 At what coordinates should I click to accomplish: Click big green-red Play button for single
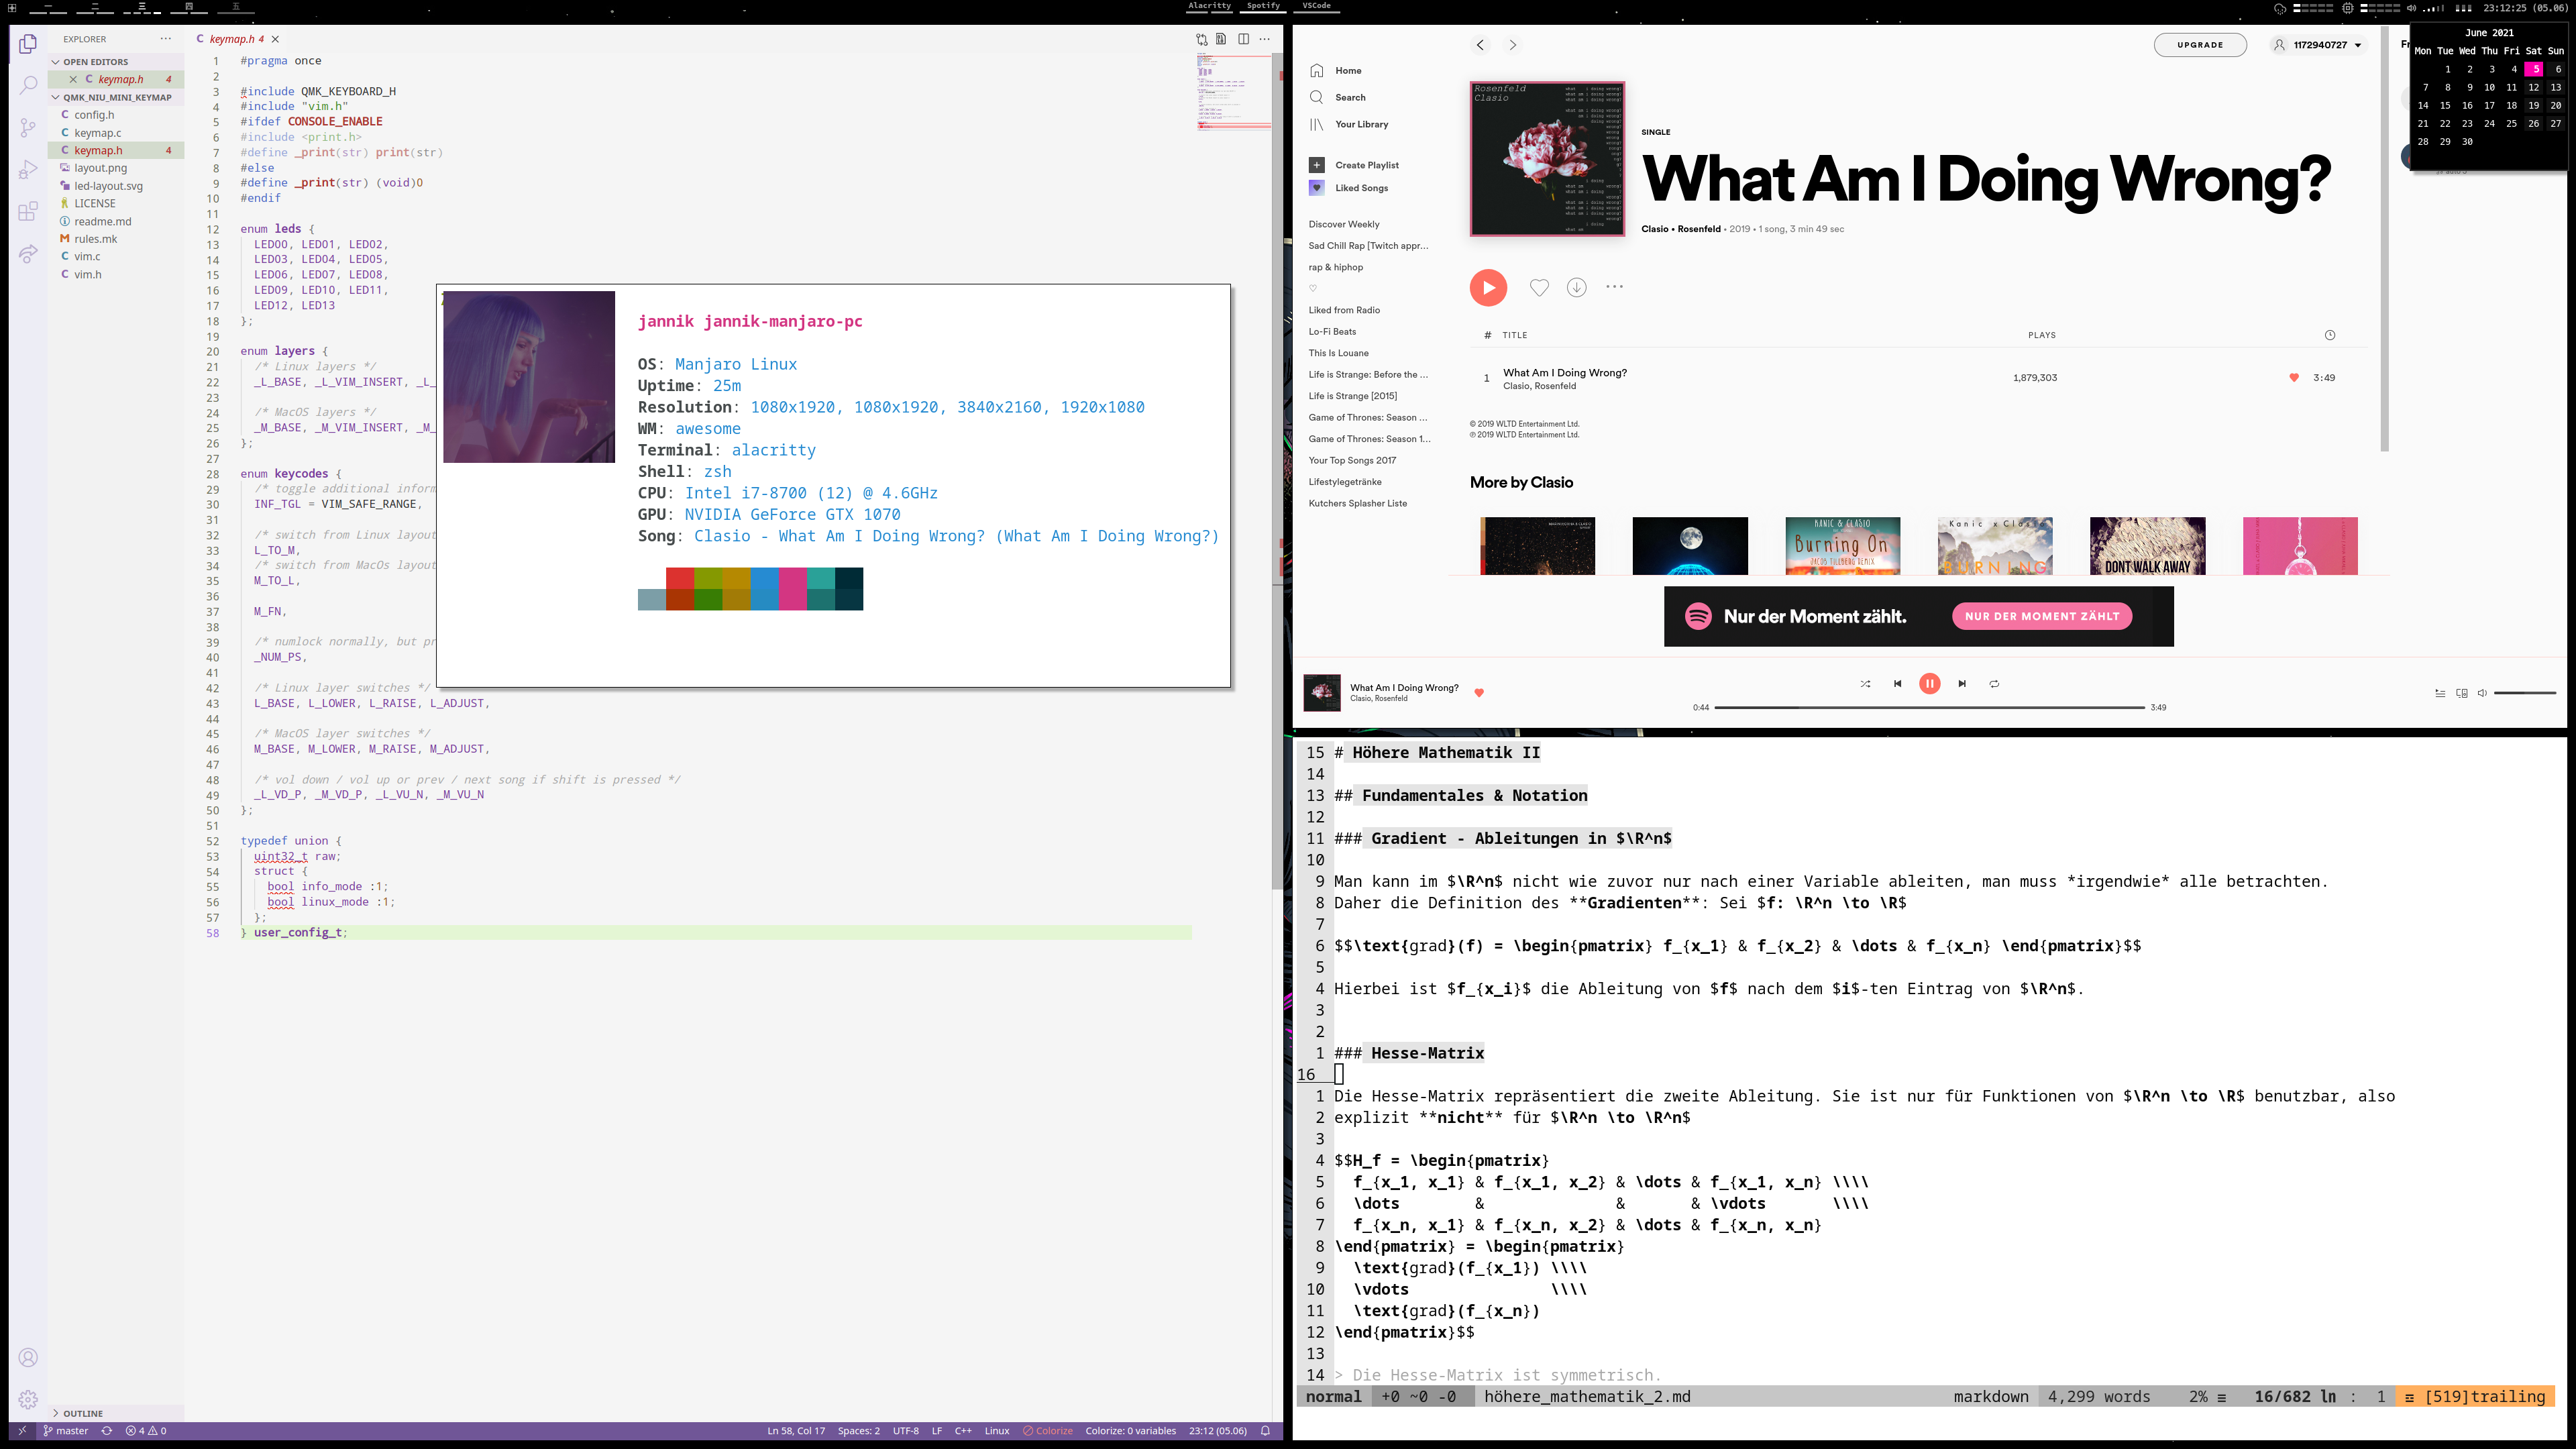click(x=1488, y=288)
